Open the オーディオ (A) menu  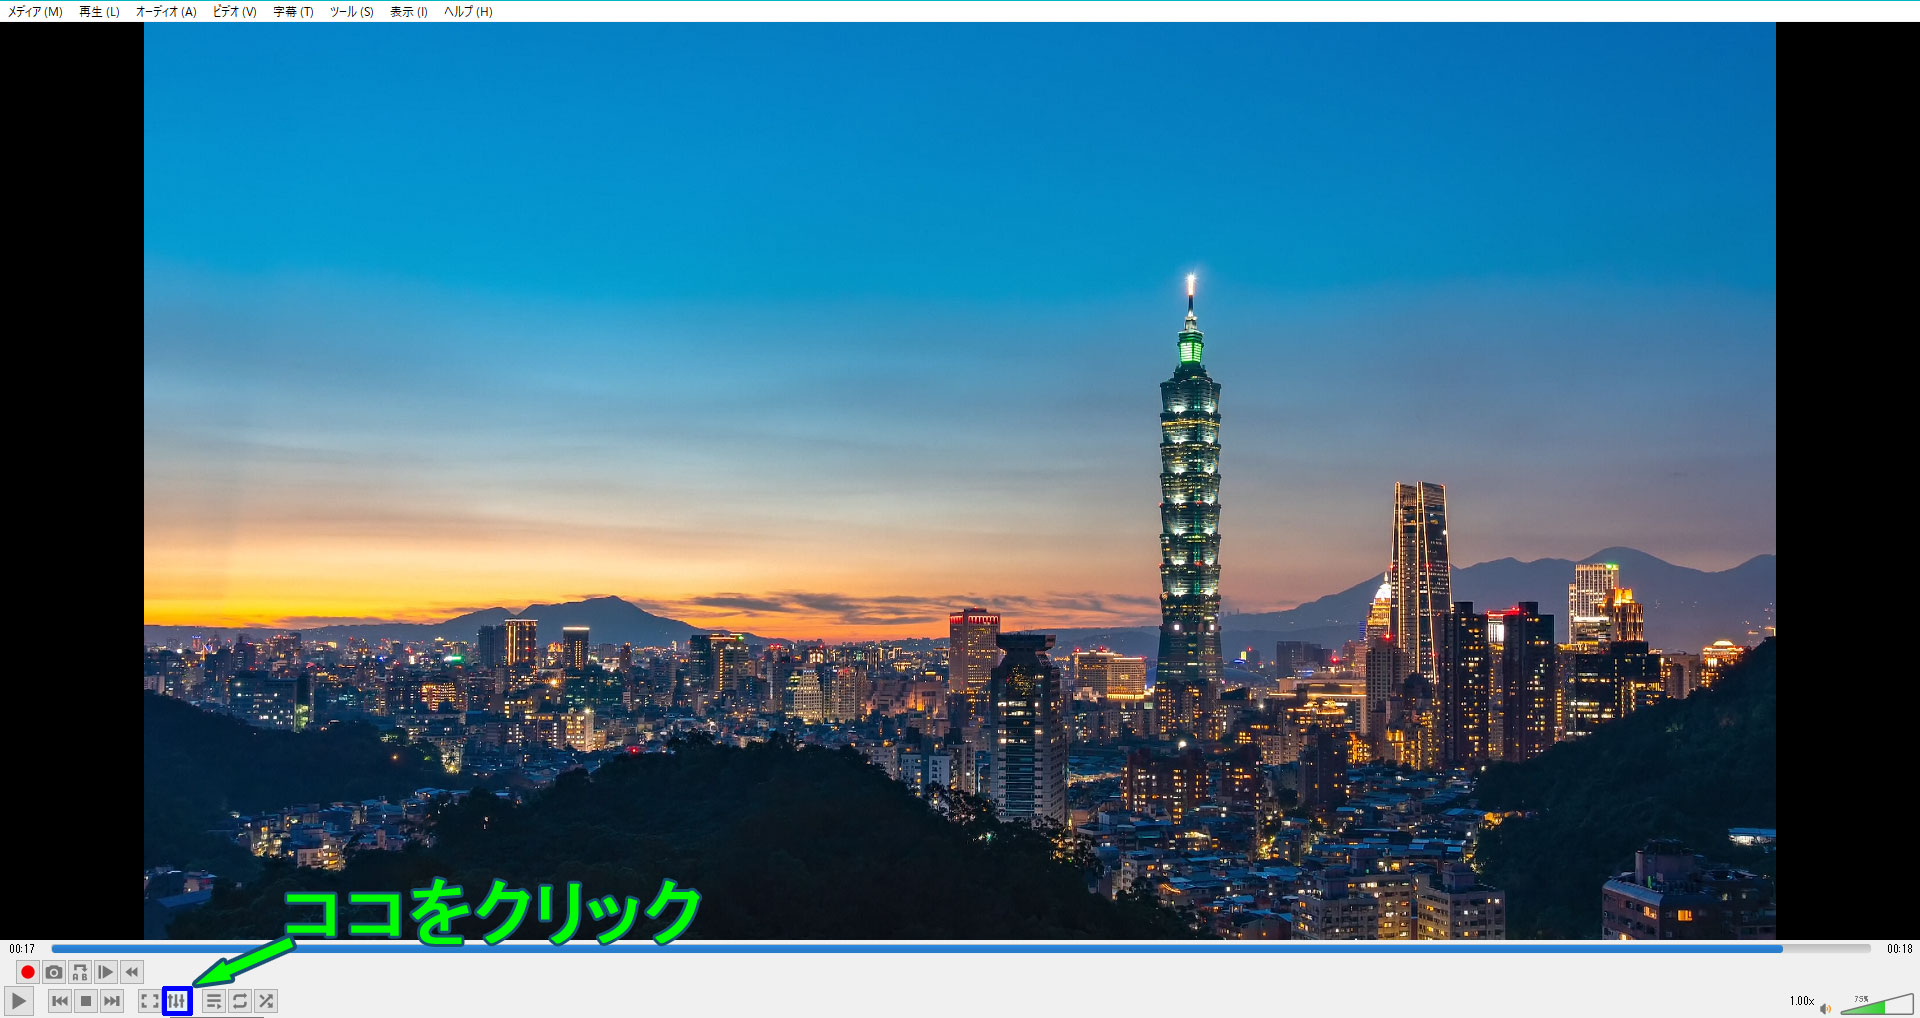click(x=166, y=12)
